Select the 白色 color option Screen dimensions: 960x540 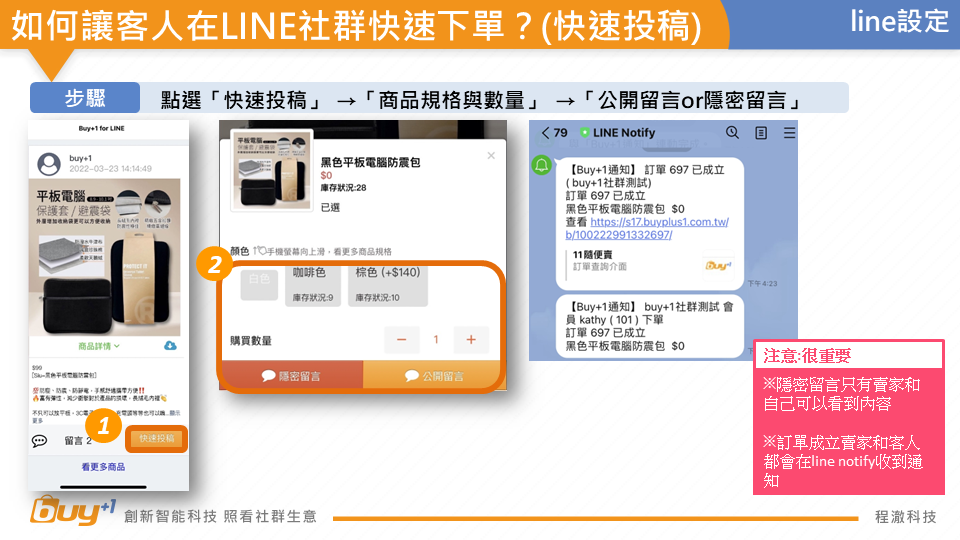pyautogui.click(x=259, y=284)
